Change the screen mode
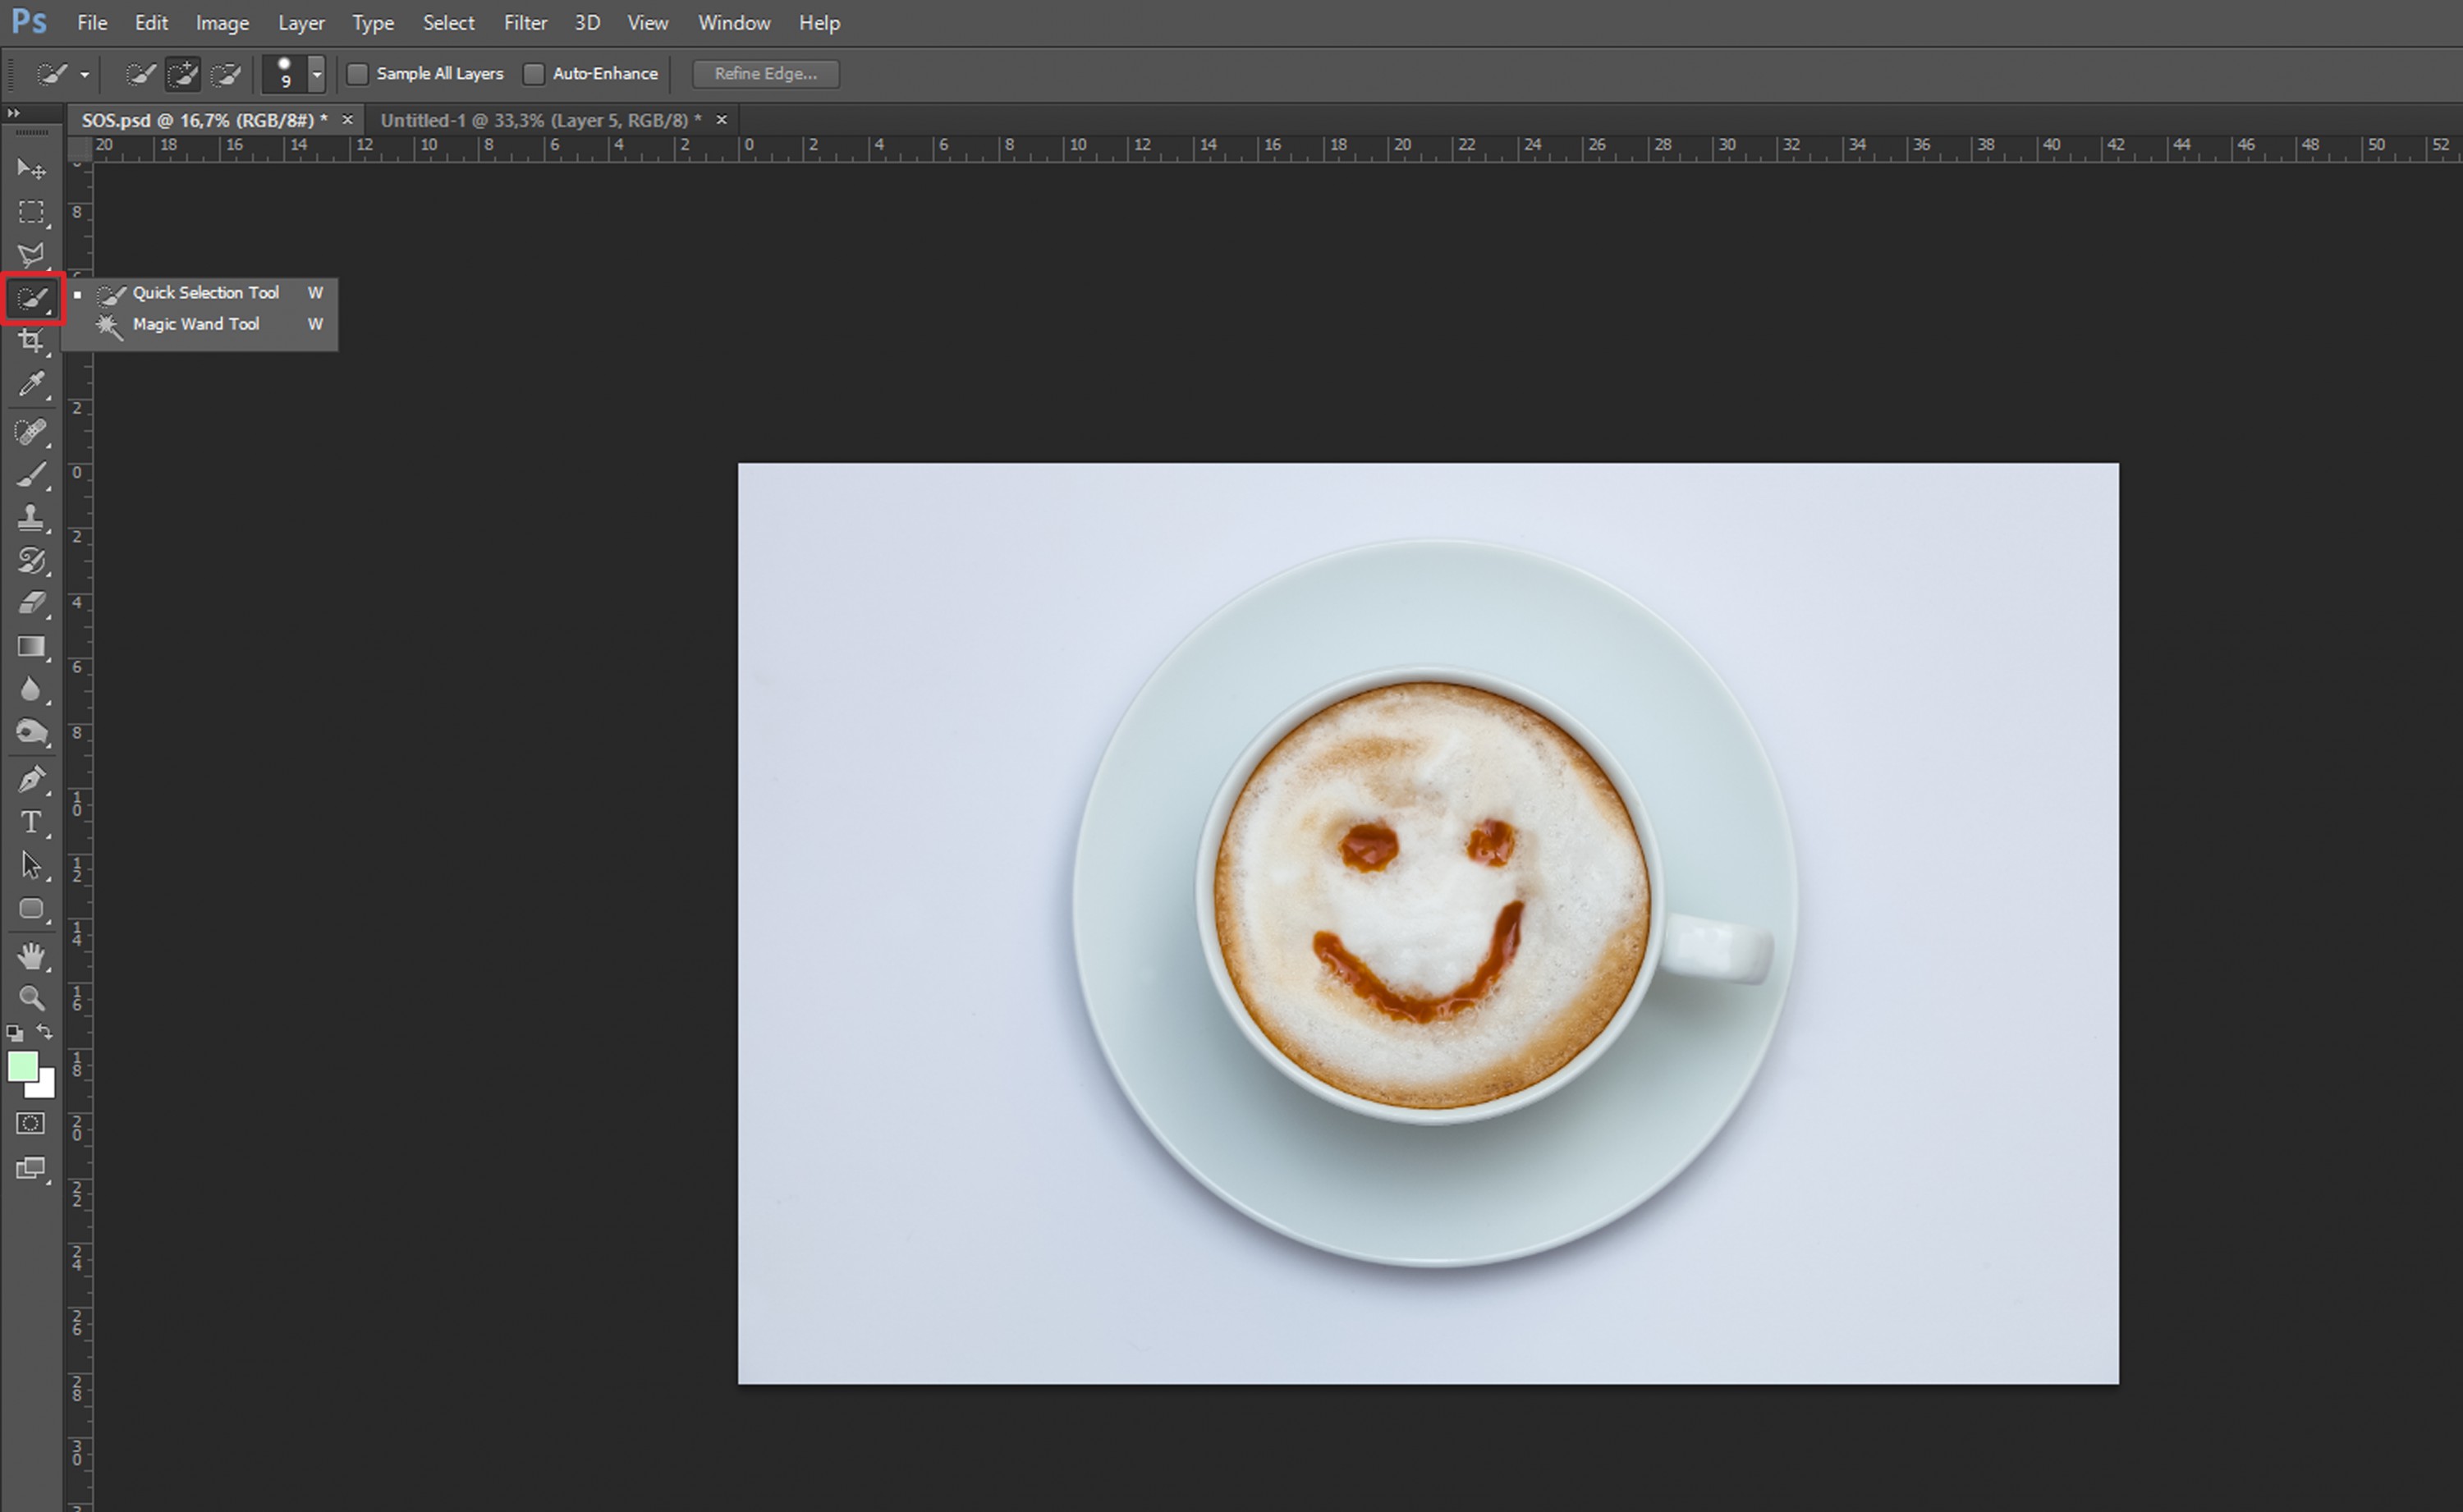The height and width of the screenshot is (1512, 2463). point(31,1168)
